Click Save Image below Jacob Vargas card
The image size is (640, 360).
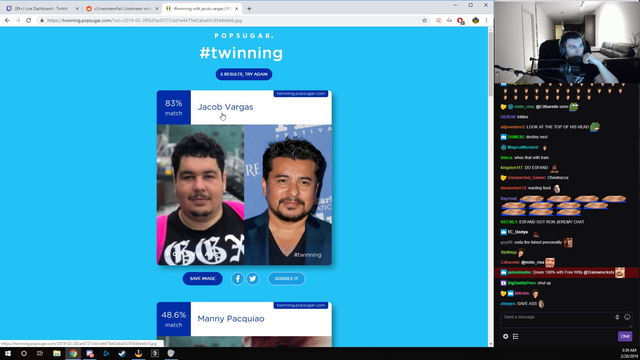pyautogui.click(x=202, y=279)
